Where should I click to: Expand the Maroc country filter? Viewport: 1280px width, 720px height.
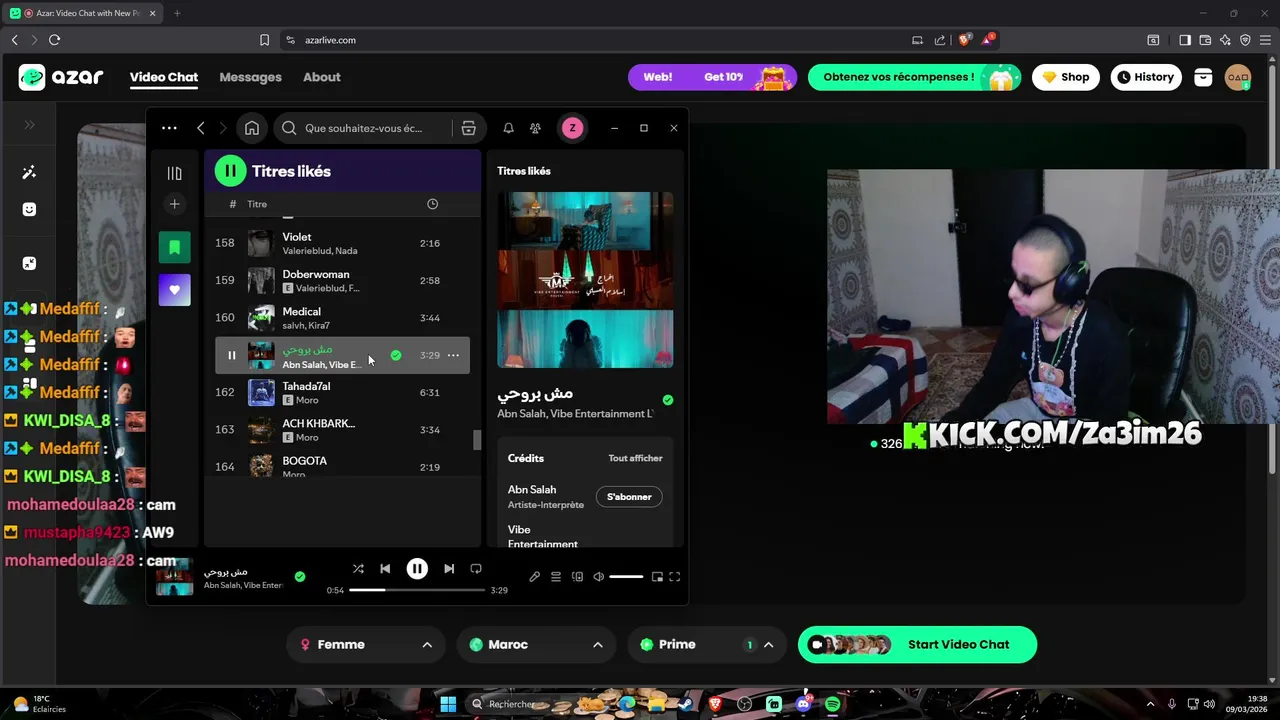(536, 644)
